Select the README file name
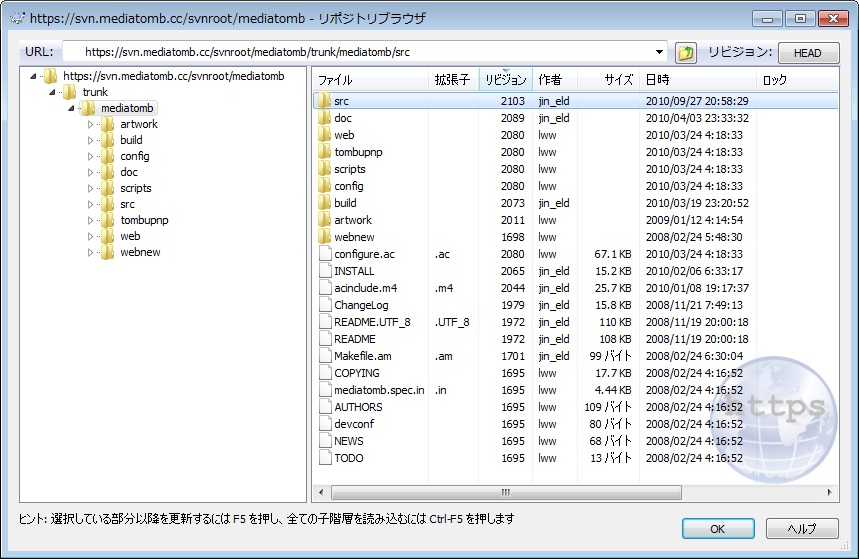The height and width of the screenshot is (559, 859). (x=354, y=339)
